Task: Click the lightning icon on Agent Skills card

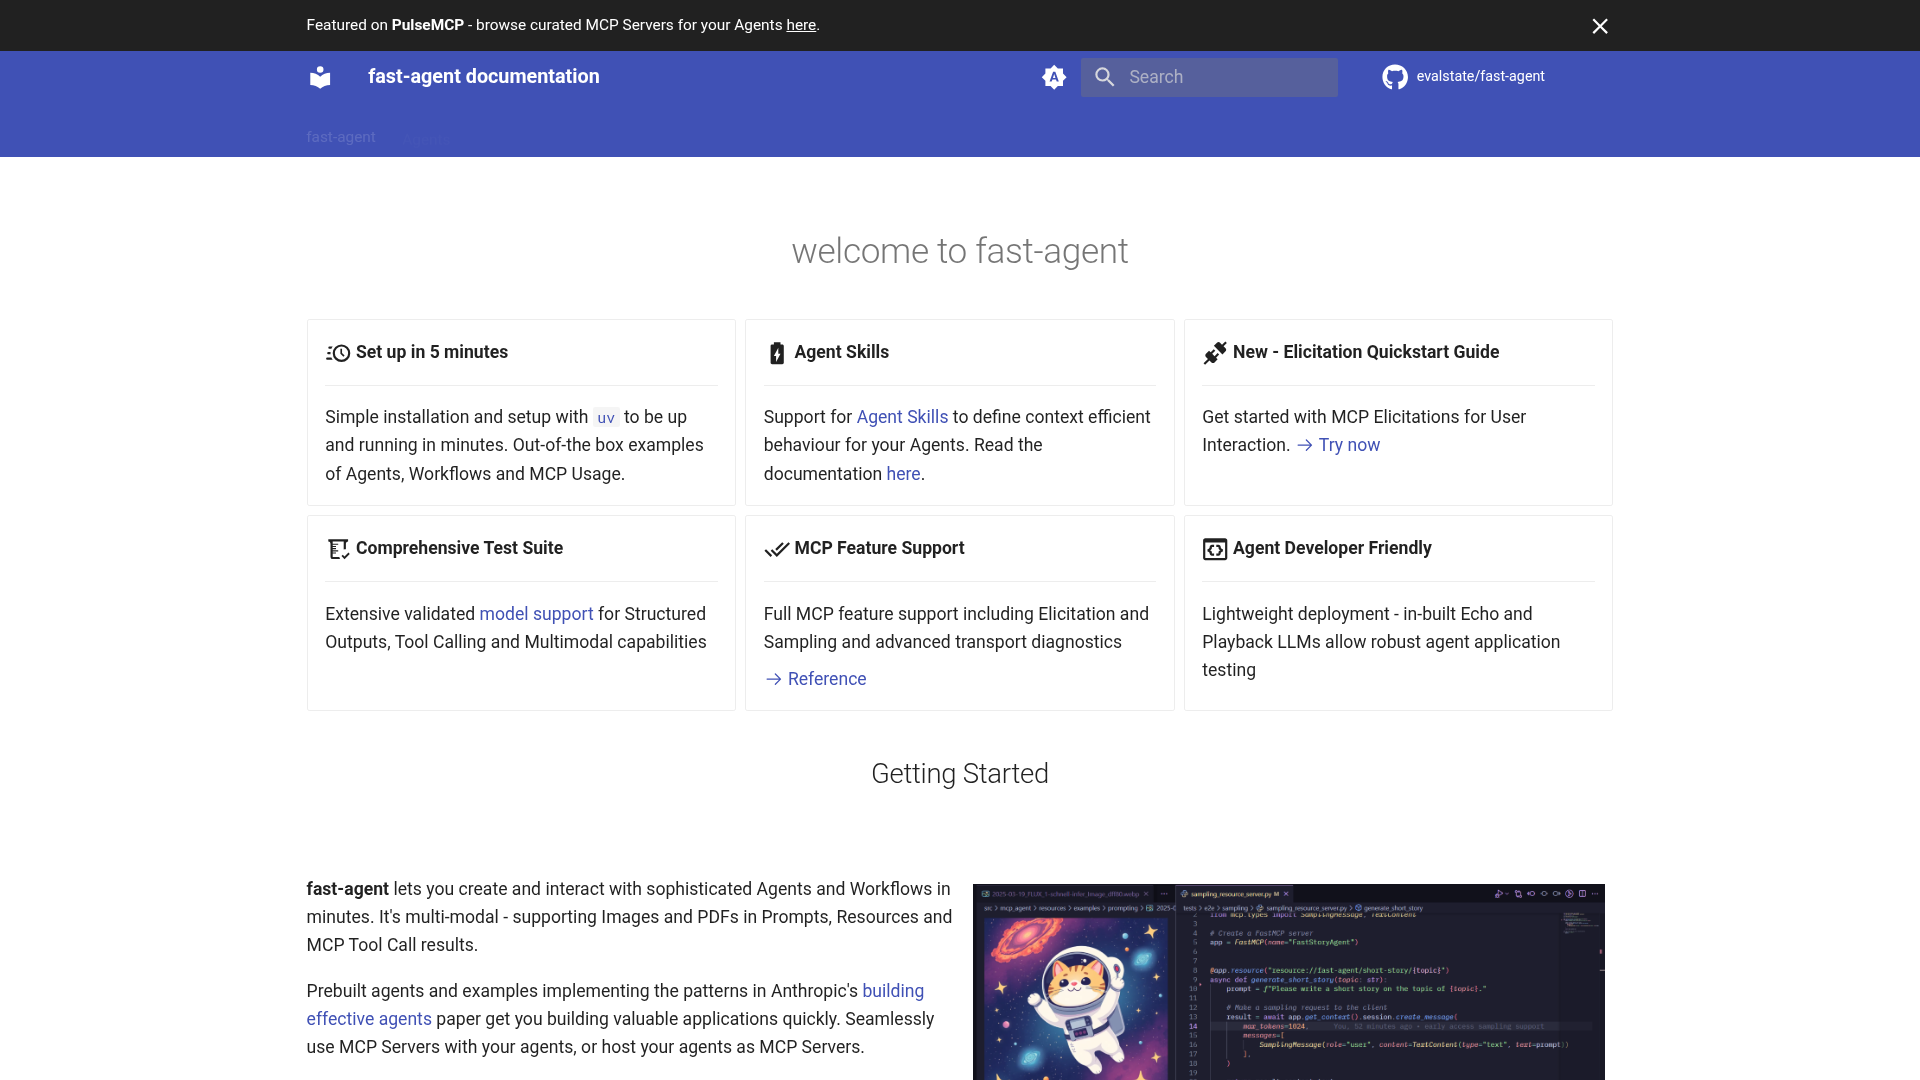Action: point(776,353)
